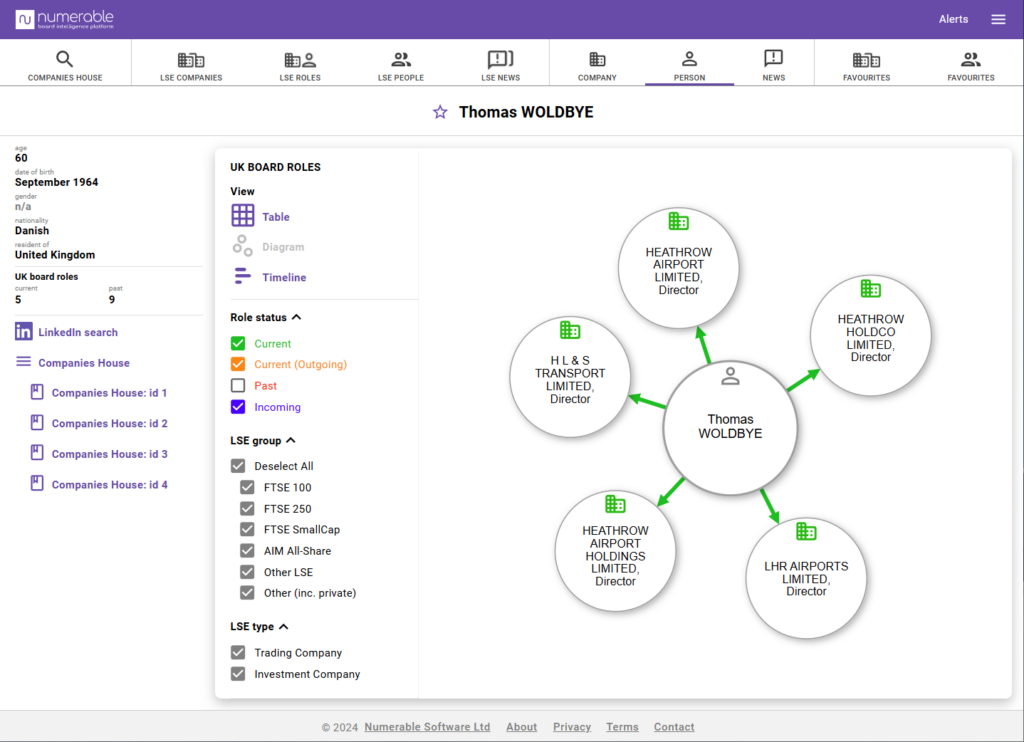The width and height of the screenshot is (1024, 742).
Task: Click the Numerable logo icon
Action: point(24,20)
